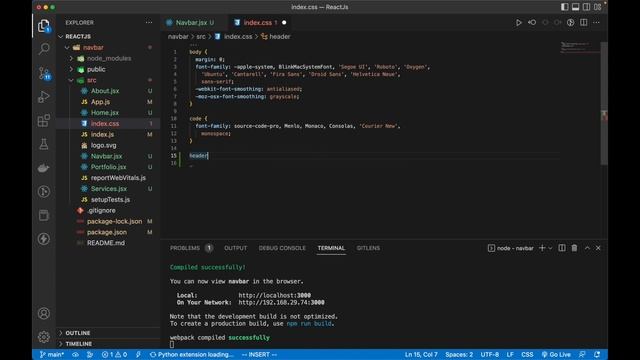Open the OUTPUT panel tab
Image resolution: width=640 pixels, height=360 pixels.
pos(236,248)
